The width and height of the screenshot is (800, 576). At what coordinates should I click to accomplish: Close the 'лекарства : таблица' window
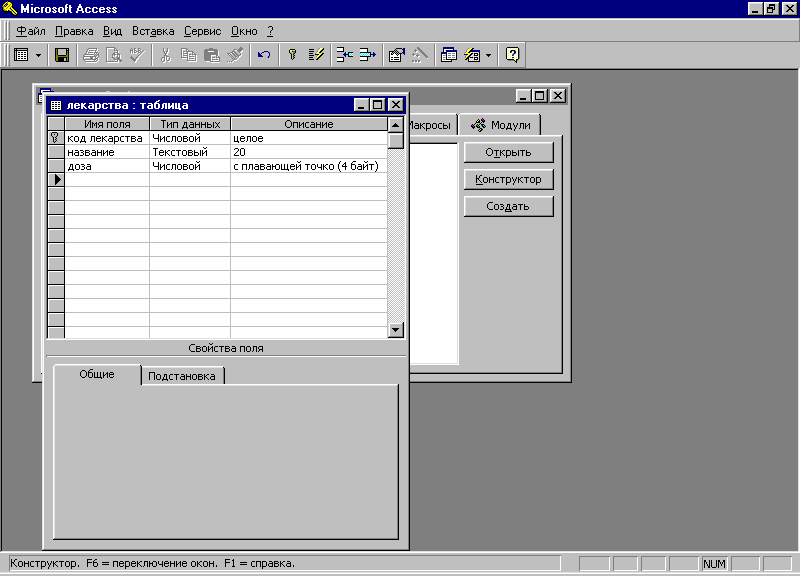pos(396,105)
